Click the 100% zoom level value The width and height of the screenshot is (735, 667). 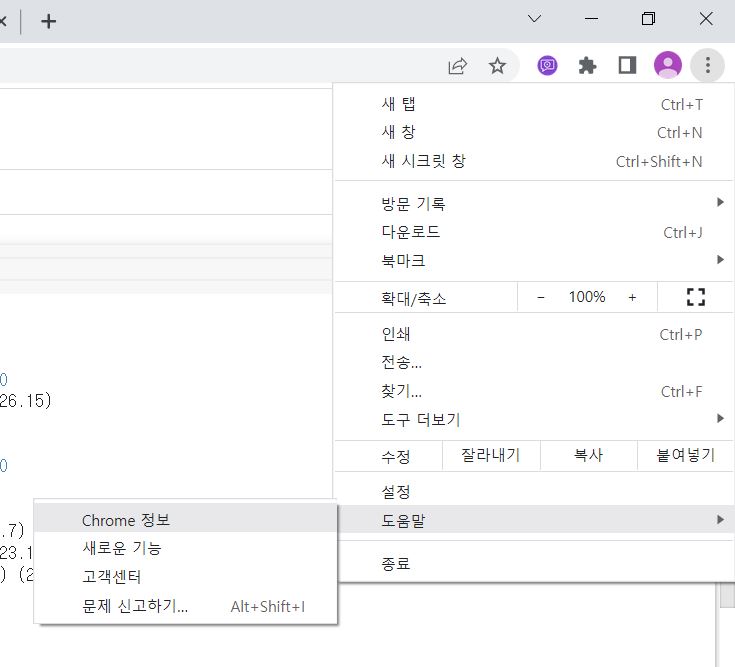587,297
